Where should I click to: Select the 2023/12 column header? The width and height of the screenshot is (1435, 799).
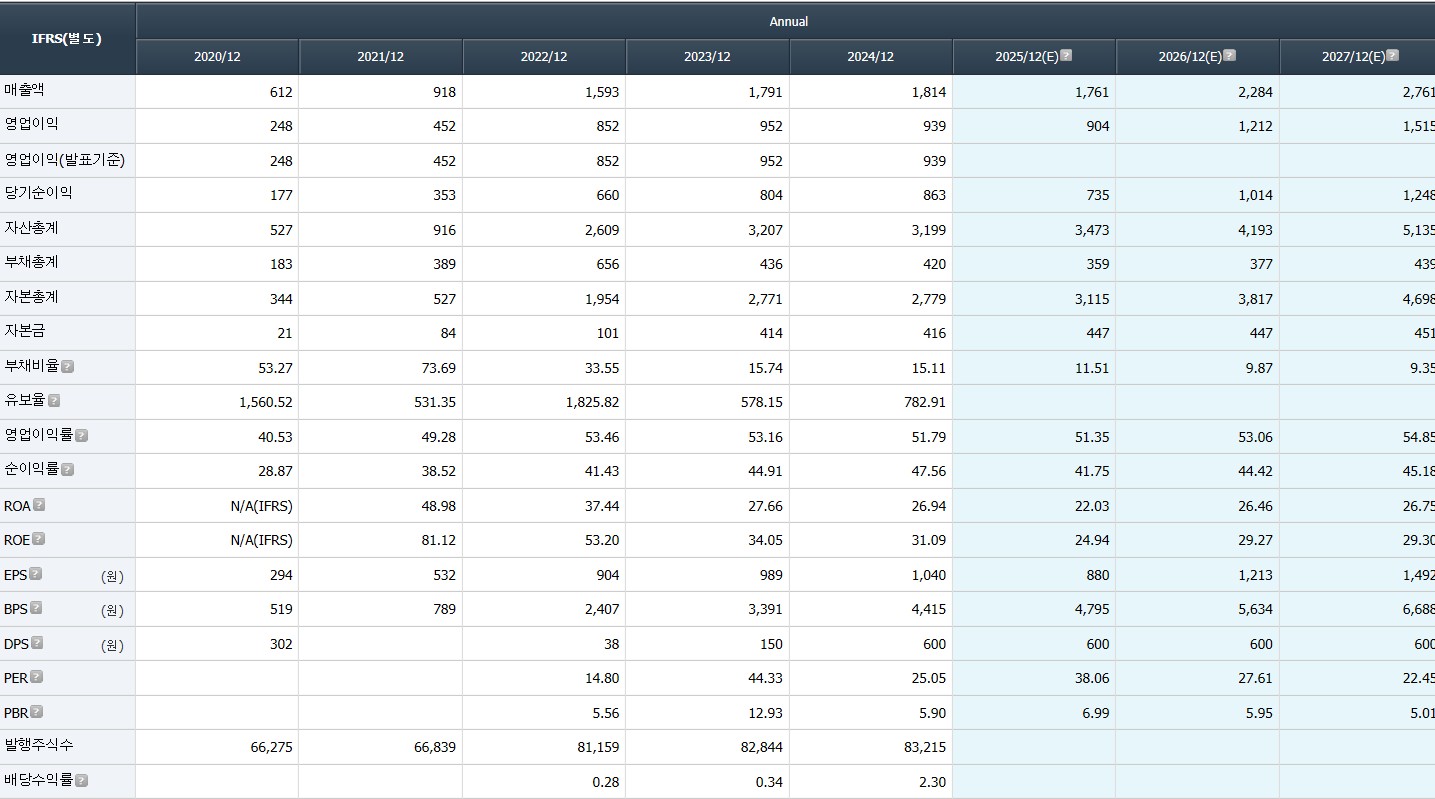(x=707, y=57)
